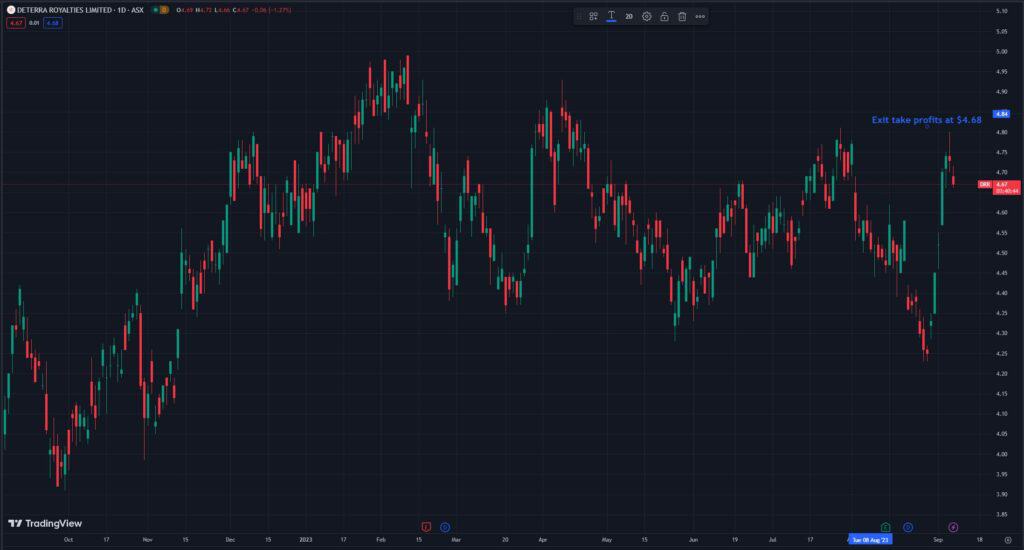
Task: Click the purple lightning event marker in September
Action: click(x=953, y=526)
